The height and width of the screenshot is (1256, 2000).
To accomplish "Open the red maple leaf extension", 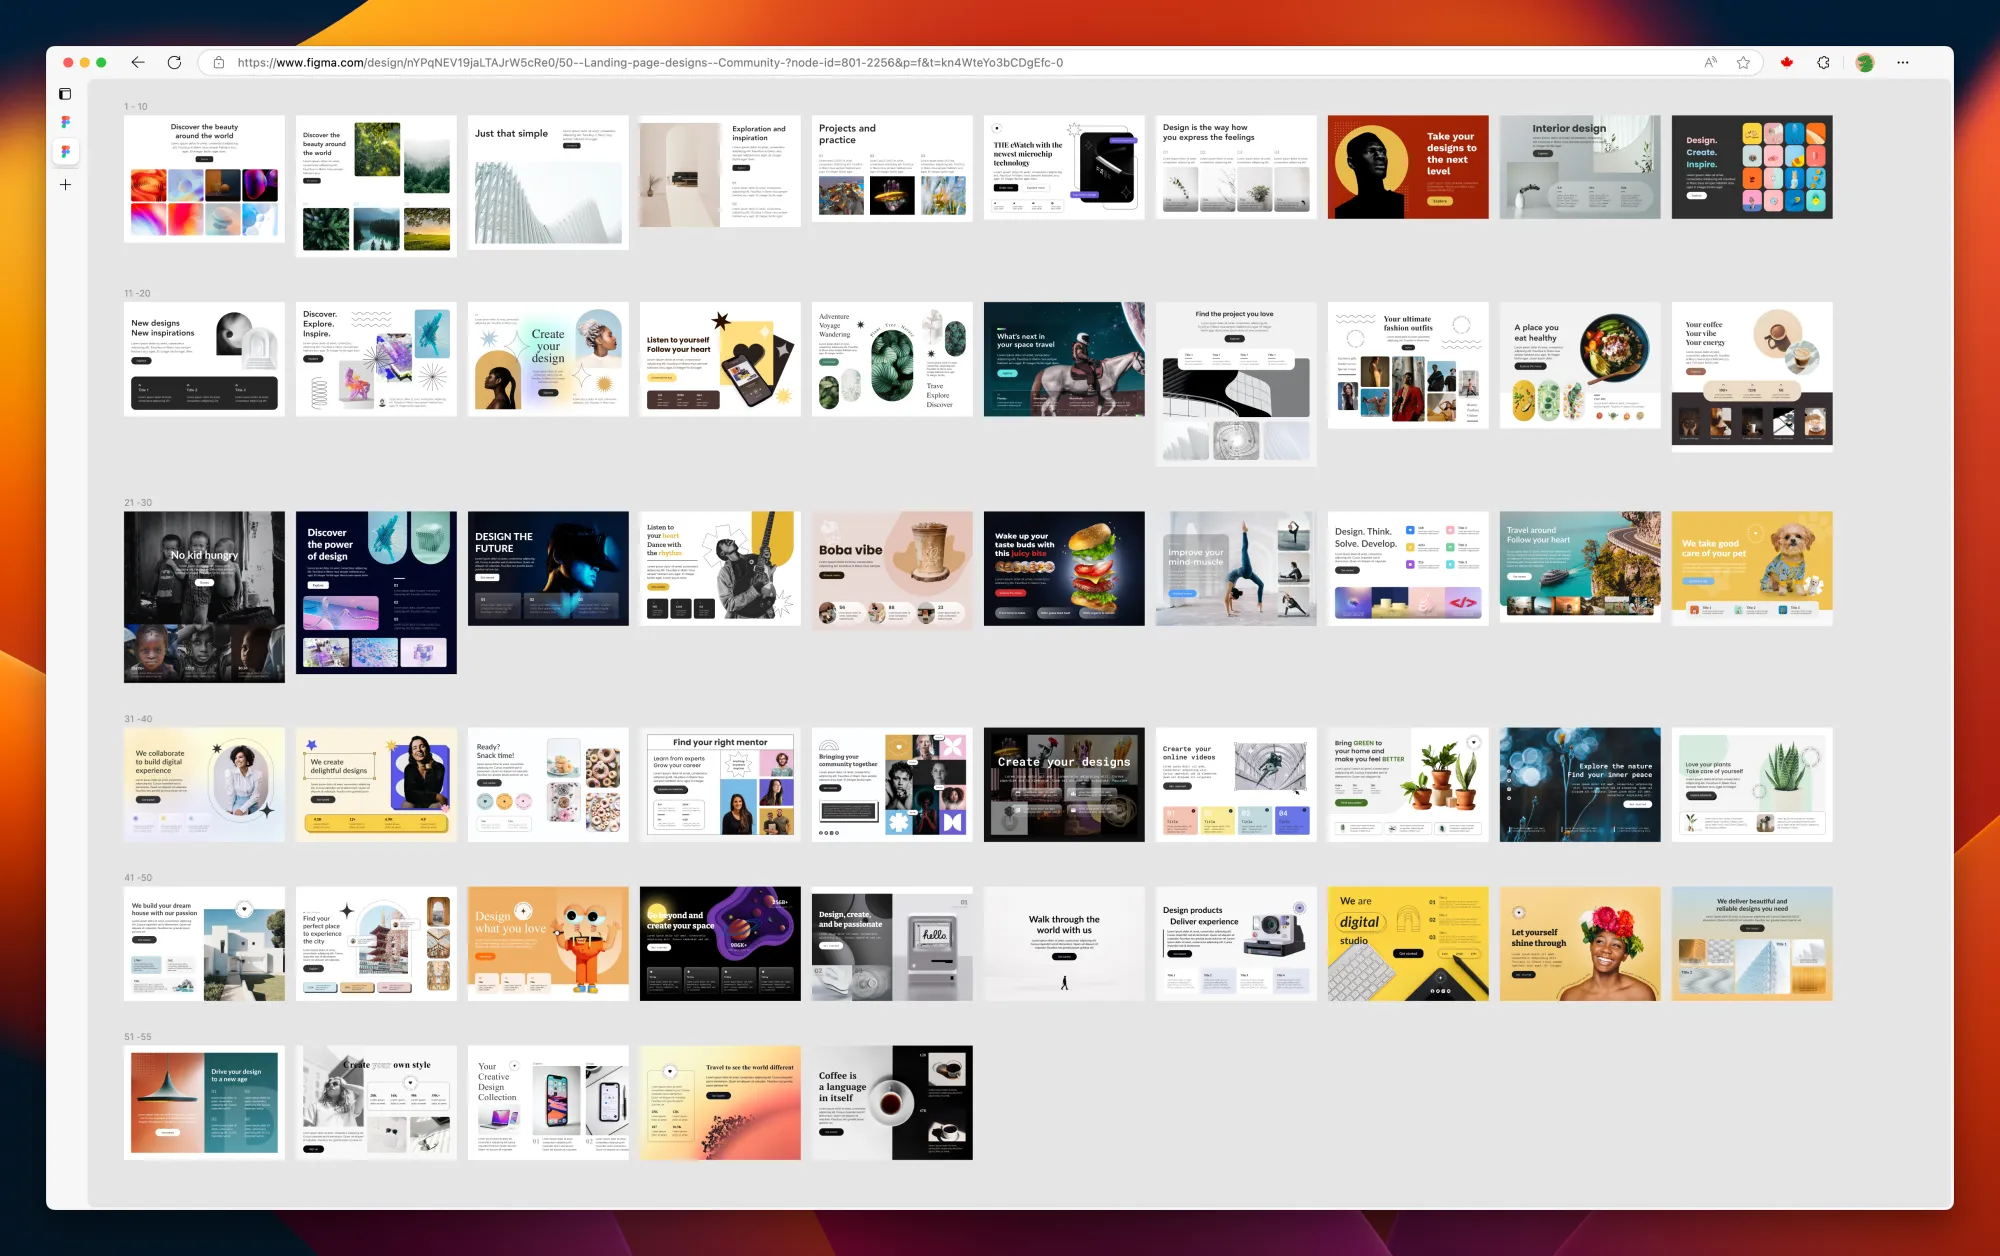I will pyautogui.click(x=1787, y=62).
